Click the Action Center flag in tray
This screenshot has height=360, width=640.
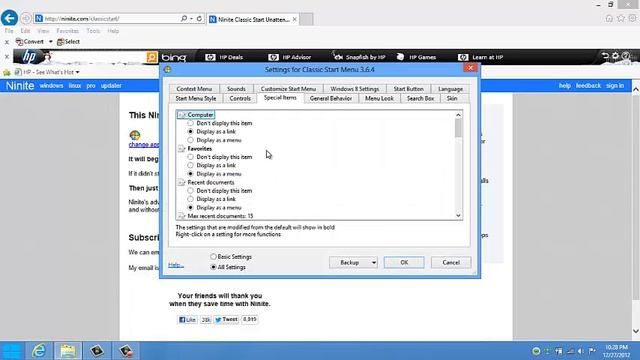[592, 351]
